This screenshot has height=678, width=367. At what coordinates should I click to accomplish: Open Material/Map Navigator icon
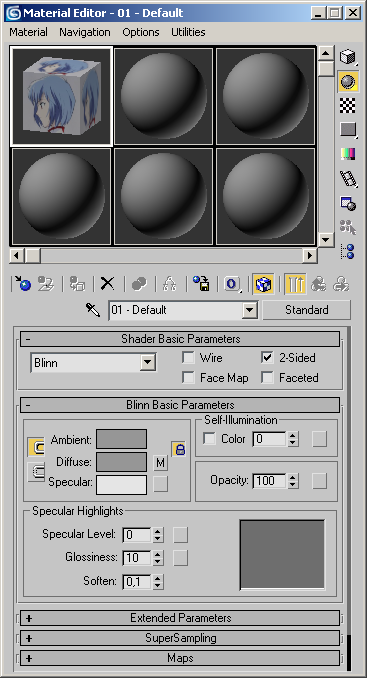click(348, 251)
